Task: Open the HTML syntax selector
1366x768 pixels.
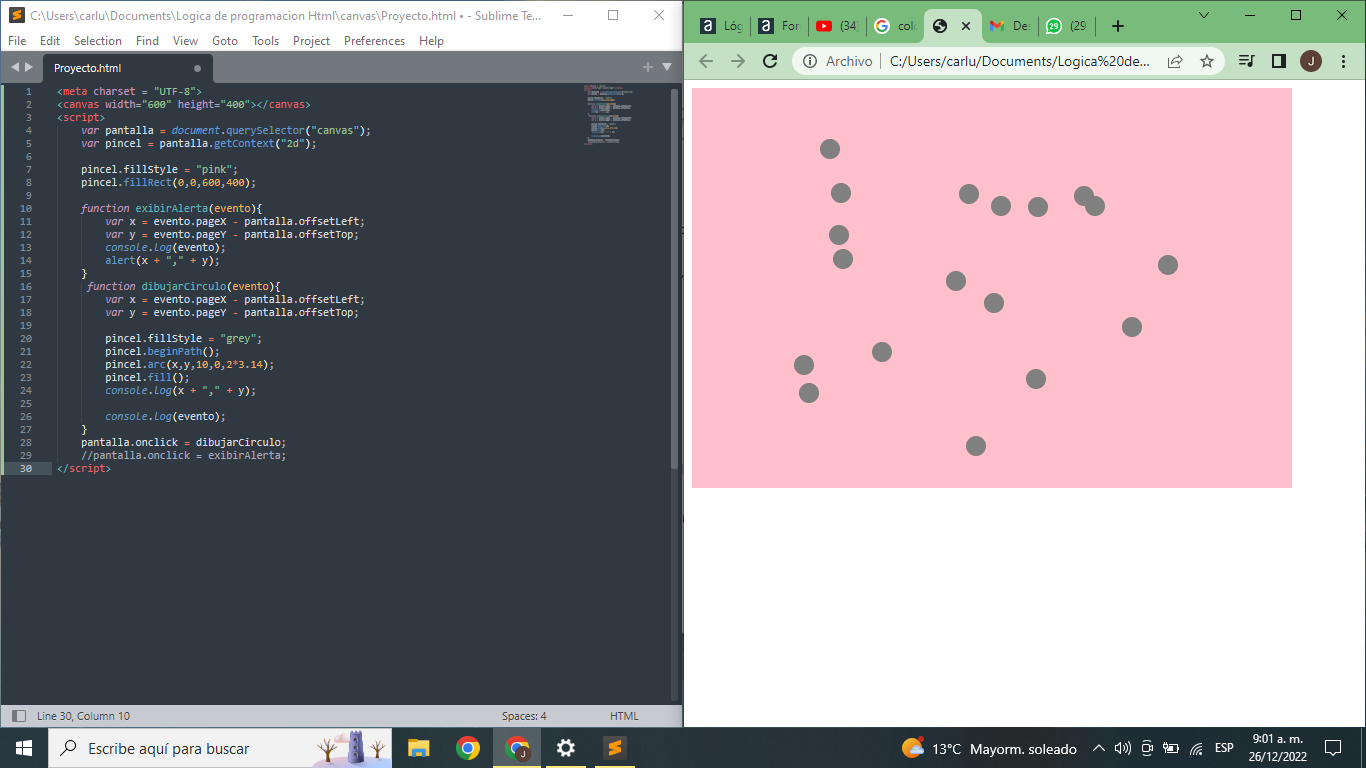Action: 624,716
